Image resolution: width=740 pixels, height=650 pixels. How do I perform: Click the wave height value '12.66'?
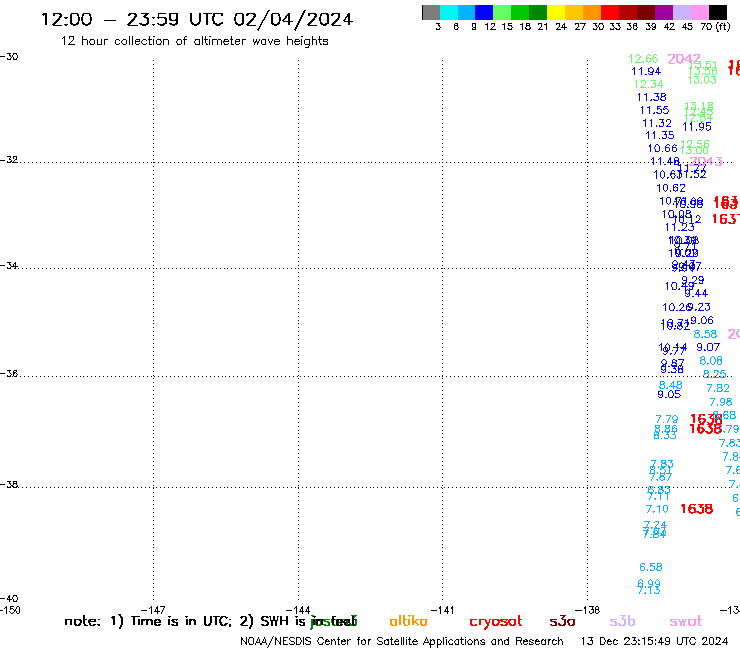[x=643, y=59]
